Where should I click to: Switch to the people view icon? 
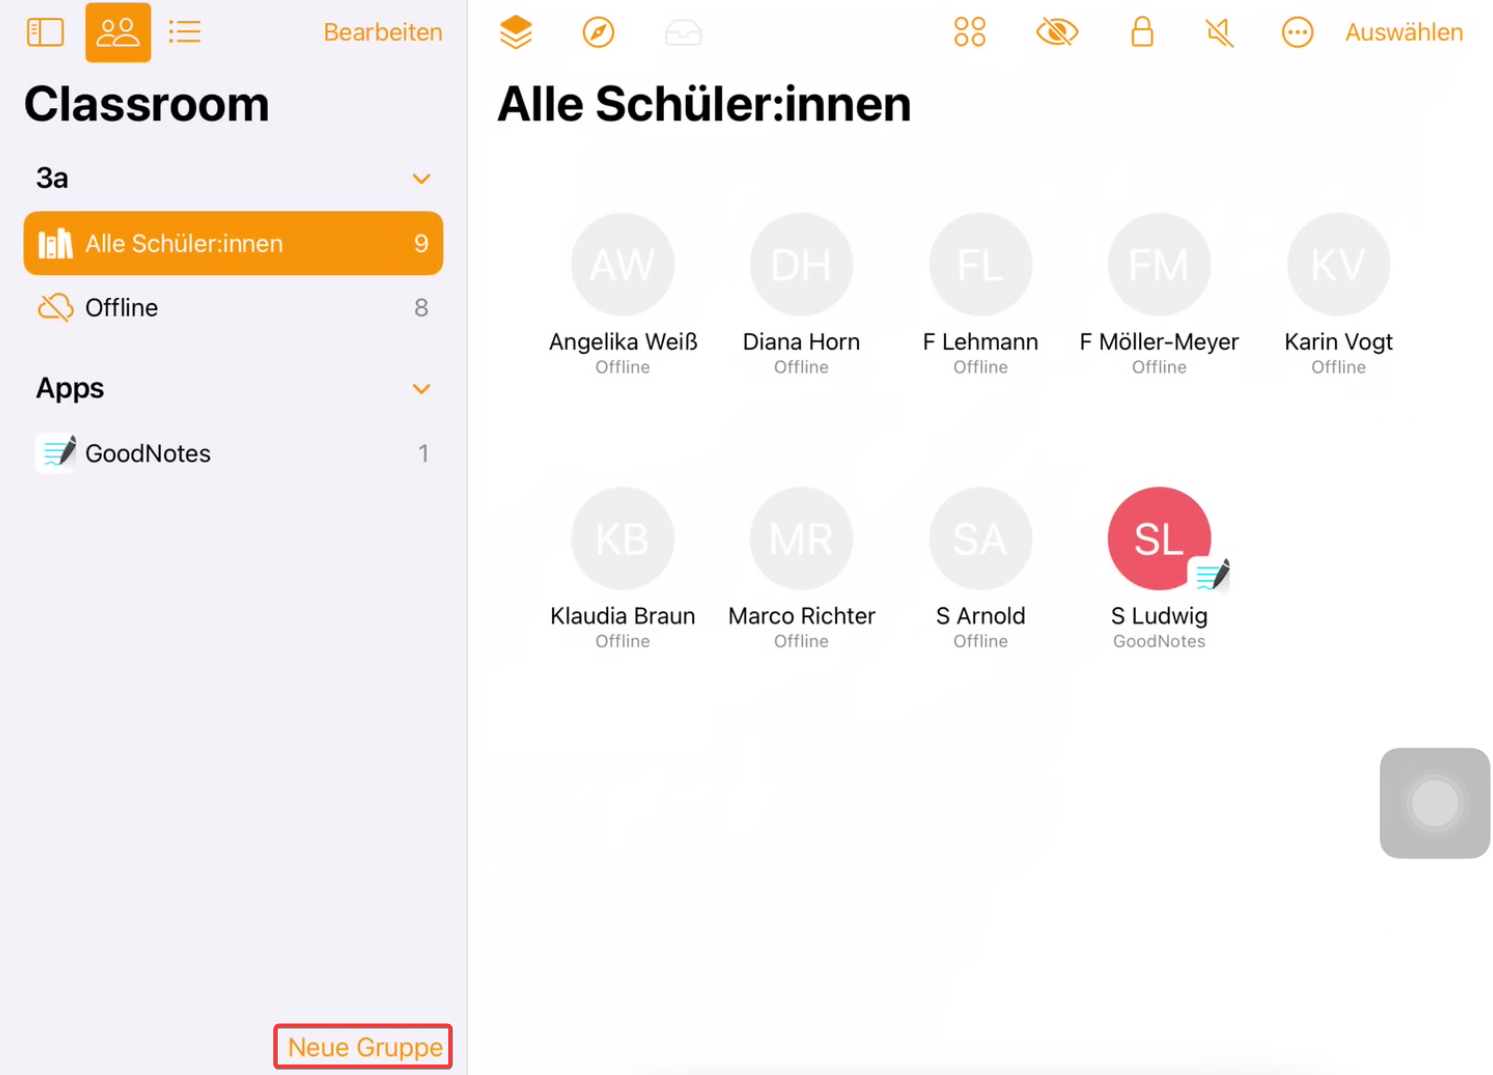pos(118,32)
